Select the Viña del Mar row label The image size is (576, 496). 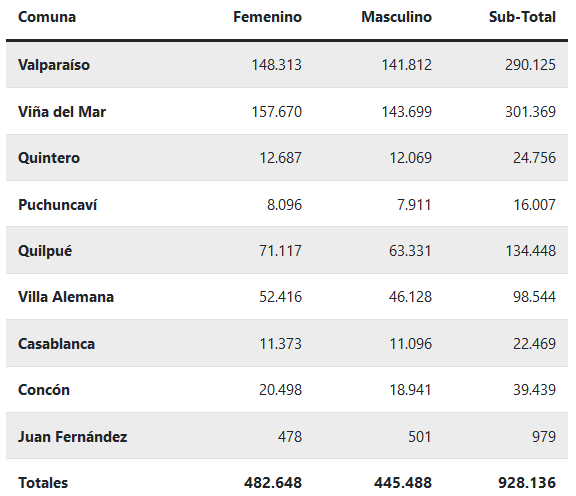click(x=62, y=112)
